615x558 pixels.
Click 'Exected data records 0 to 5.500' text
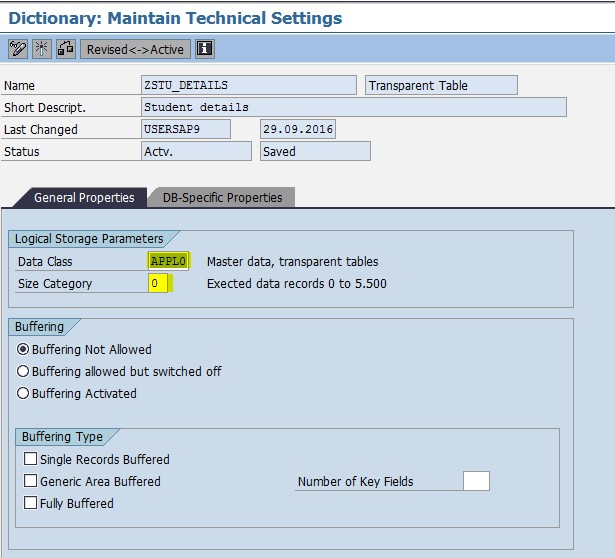pos(297,284)
